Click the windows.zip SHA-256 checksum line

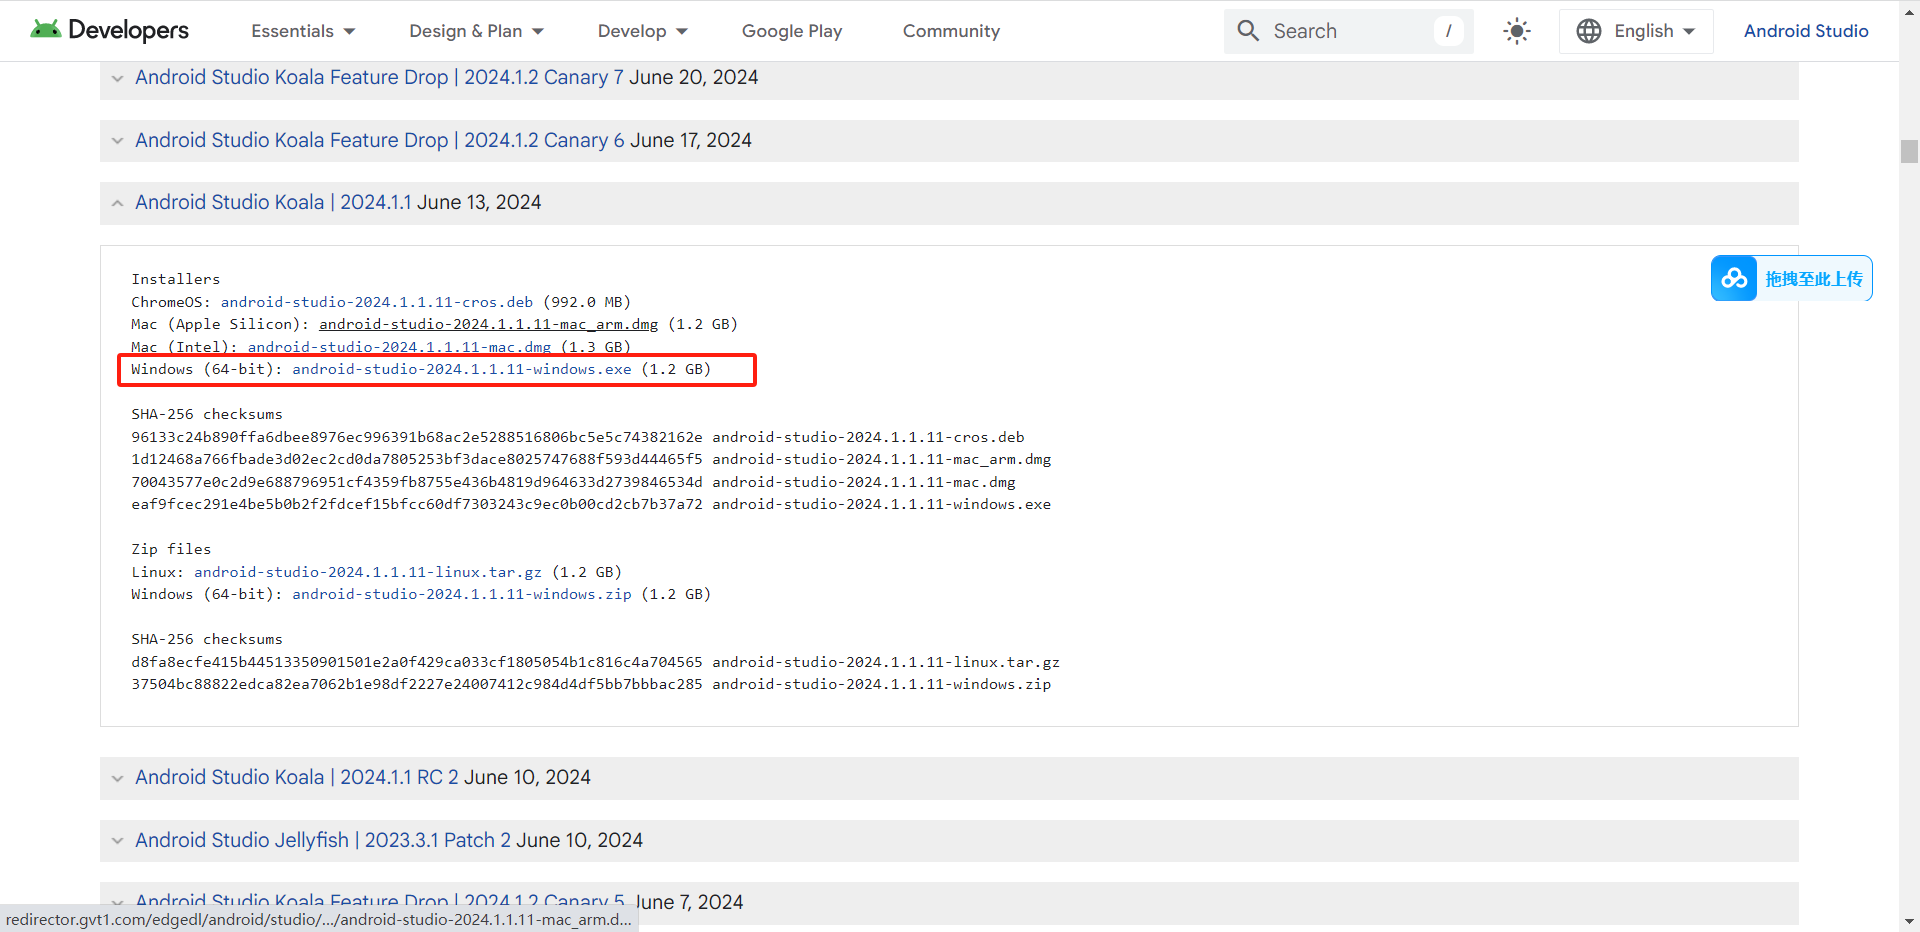click(591, 684)
